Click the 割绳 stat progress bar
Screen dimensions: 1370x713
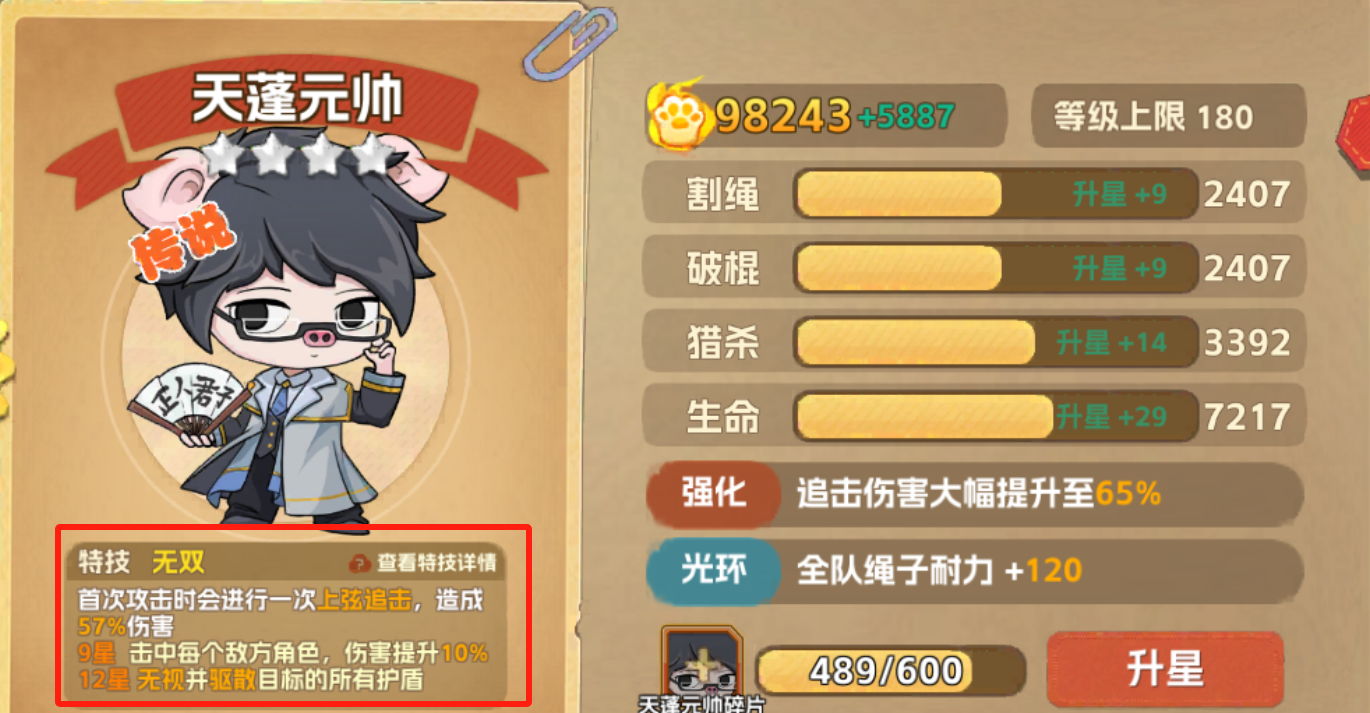[x=995, y=194]
